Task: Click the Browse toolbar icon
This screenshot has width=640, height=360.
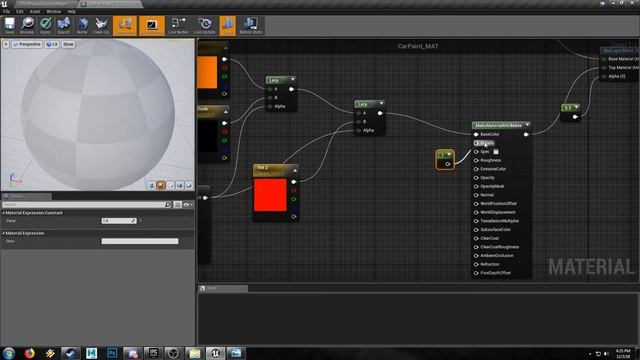Action: click(27, 25)
